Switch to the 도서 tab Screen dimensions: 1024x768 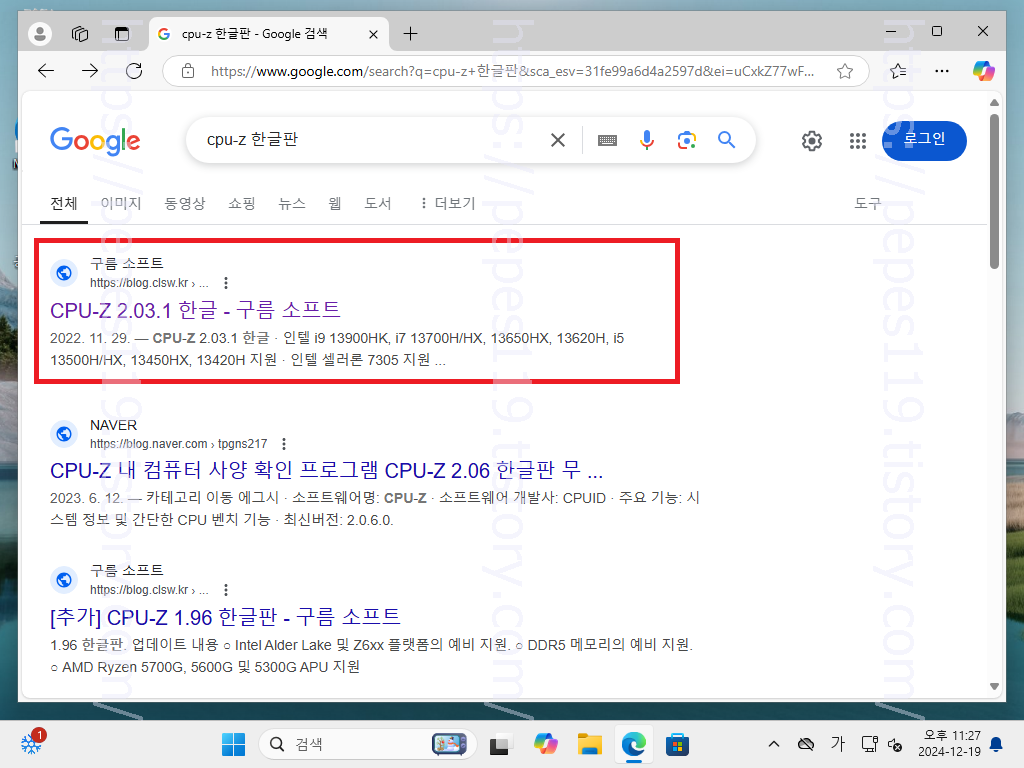click(377, 203)
